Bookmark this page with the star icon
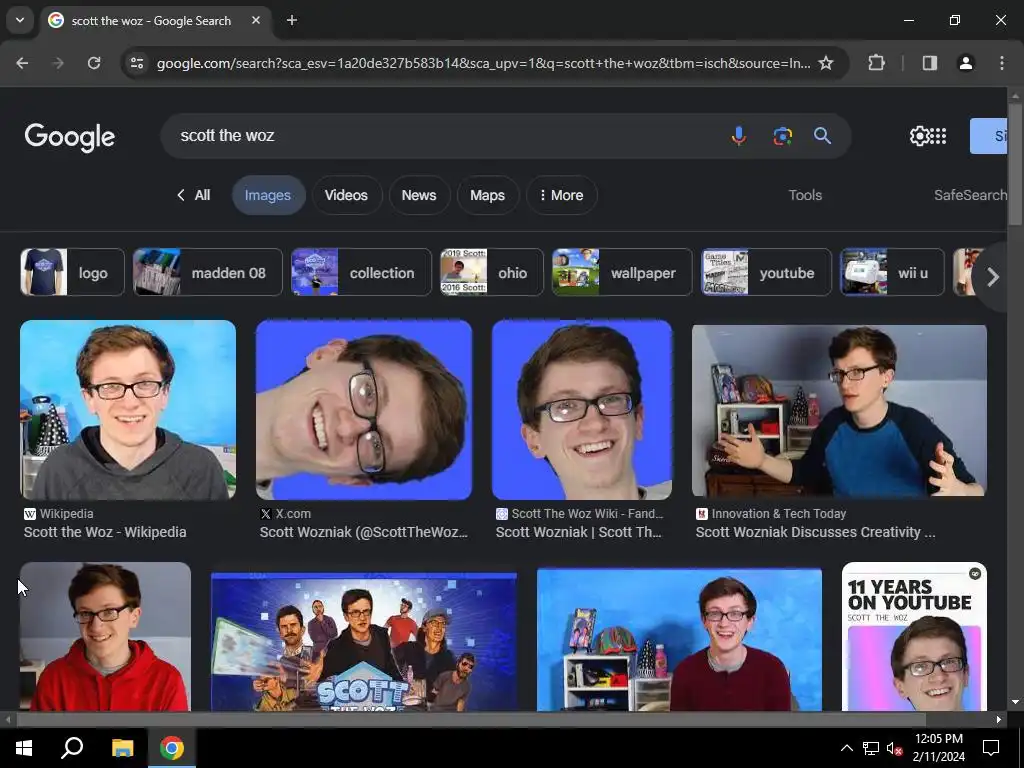 (x=826, y=63)
